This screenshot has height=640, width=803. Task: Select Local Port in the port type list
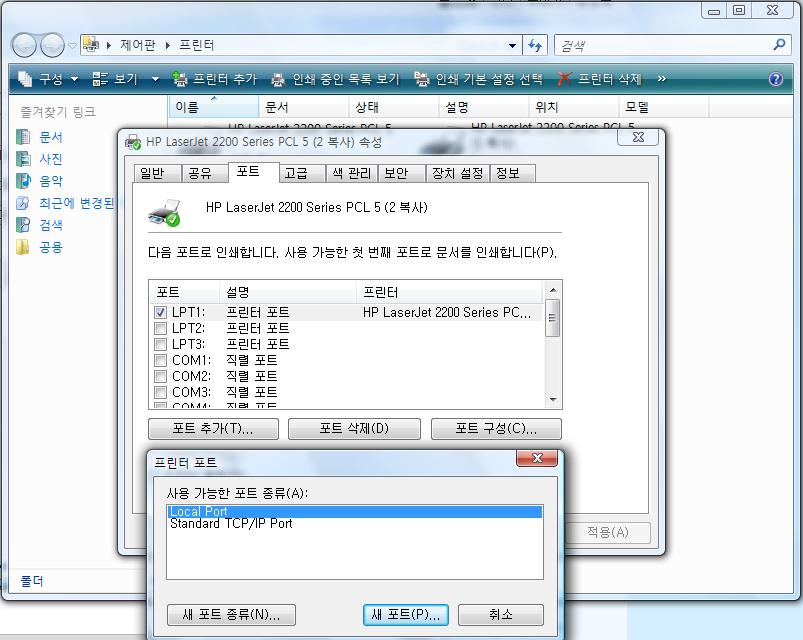pos(354,511)
